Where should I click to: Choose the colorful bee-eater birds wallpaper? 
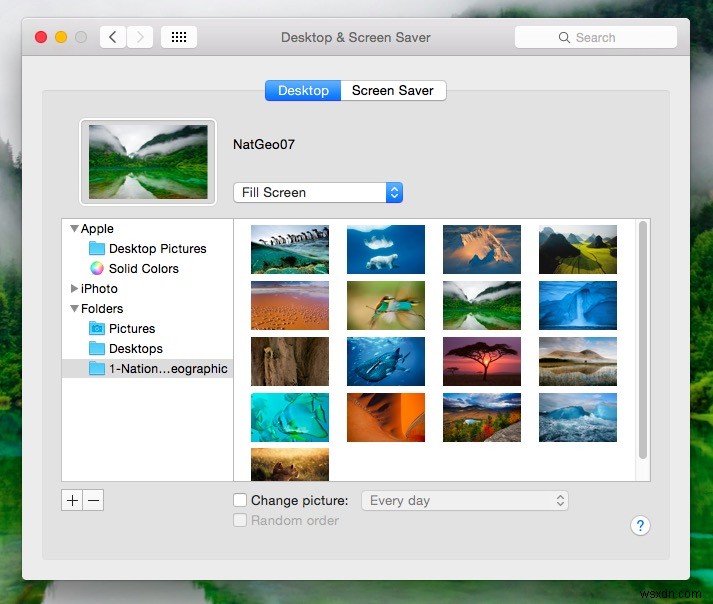pos(386,305)
